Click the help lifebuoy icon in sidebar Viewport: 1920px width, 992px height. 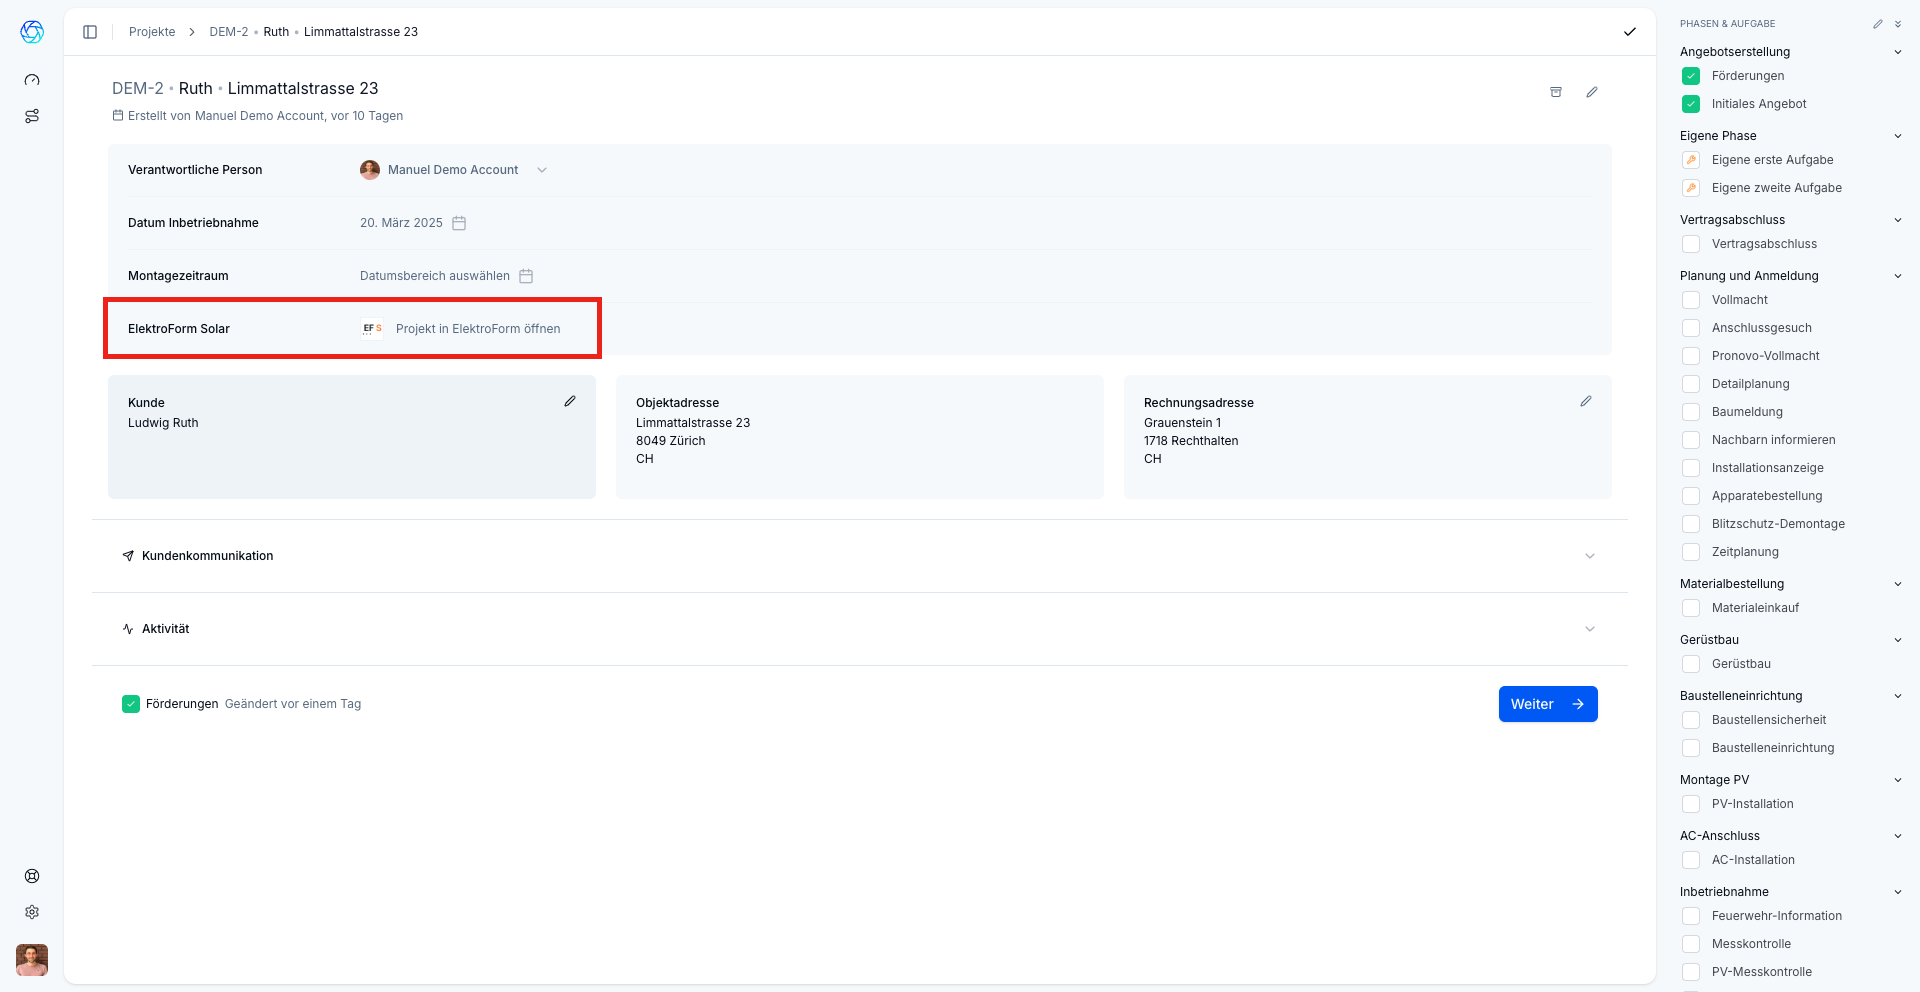(x=32, y=876)
